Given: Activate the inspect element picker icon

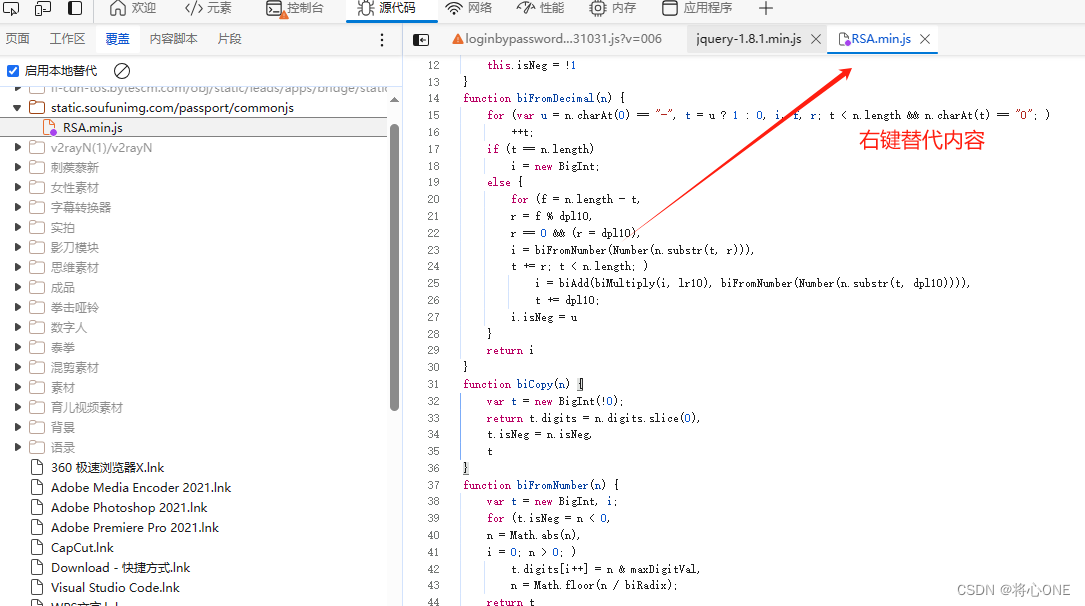Looking at the screenshot, I should pos(11,8).
